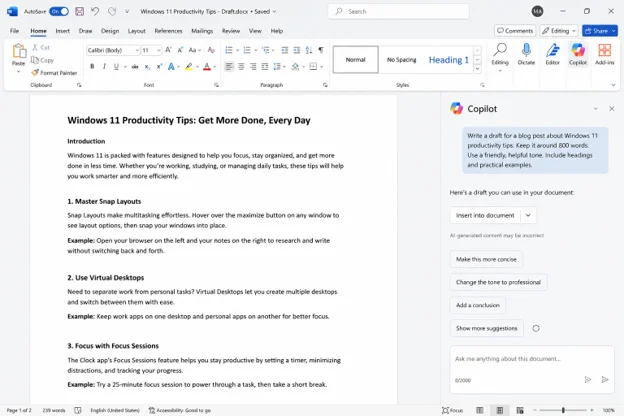Open the Editor tool
Viewport: 624px width, 416px height.
[x=552, y=55]
